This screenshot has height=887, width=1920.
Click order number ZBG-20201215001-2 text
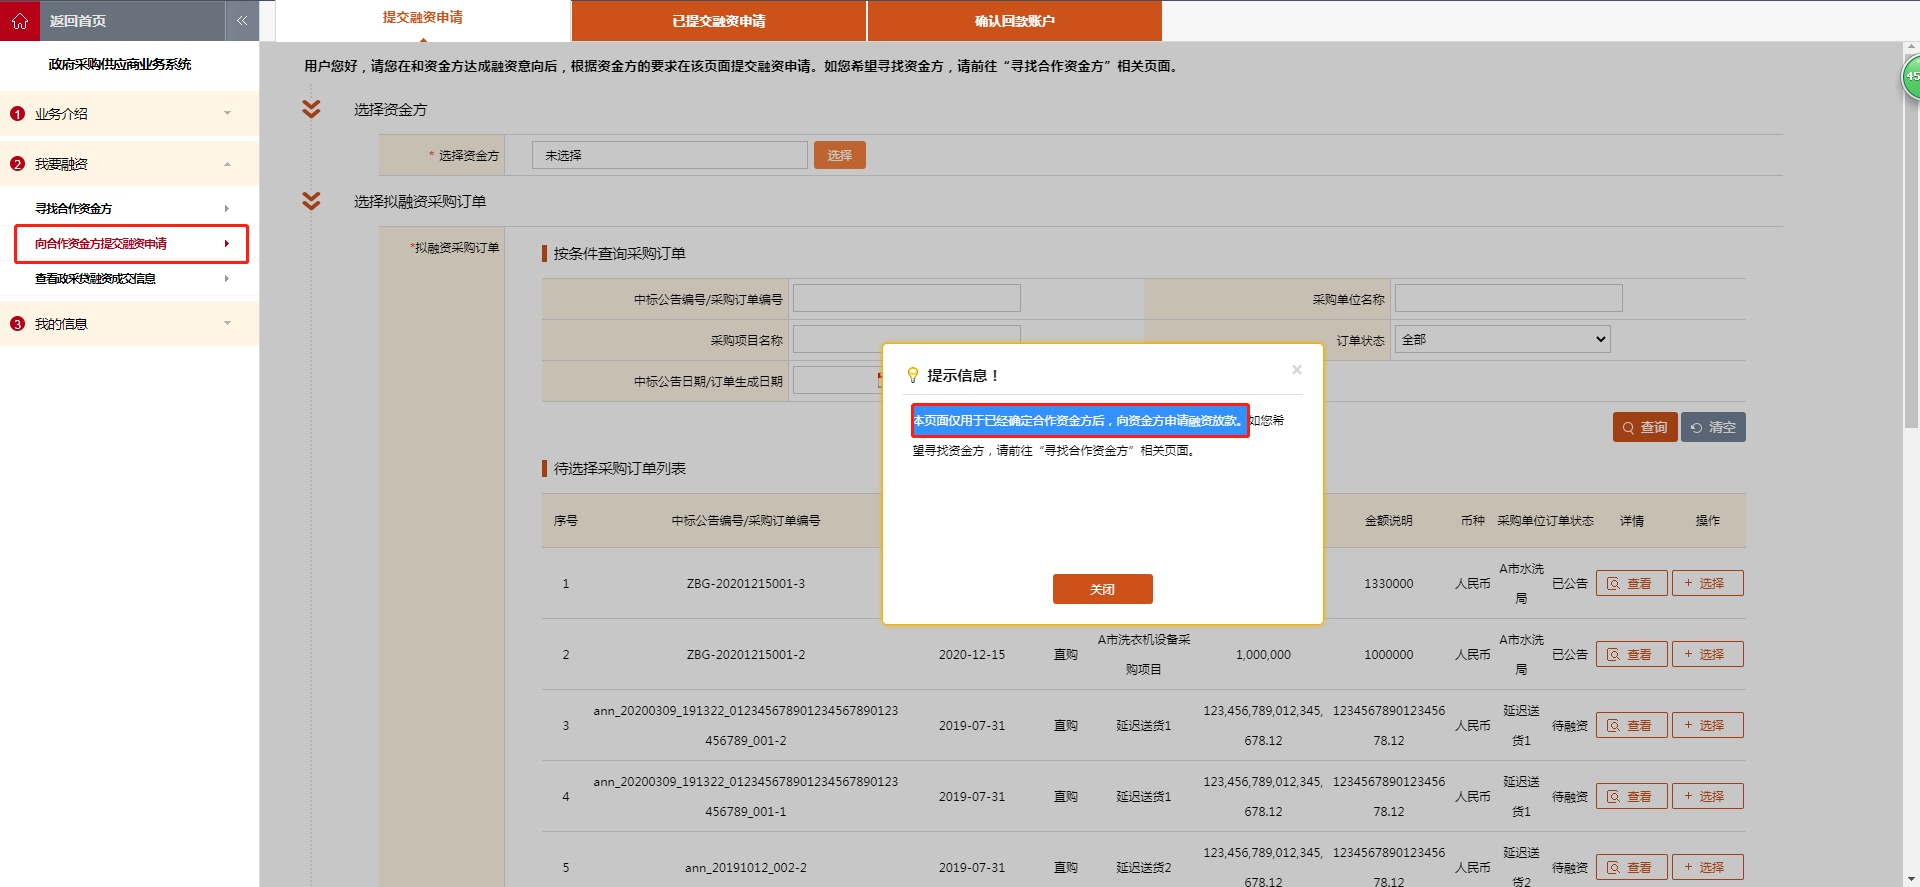pos(746,654)
